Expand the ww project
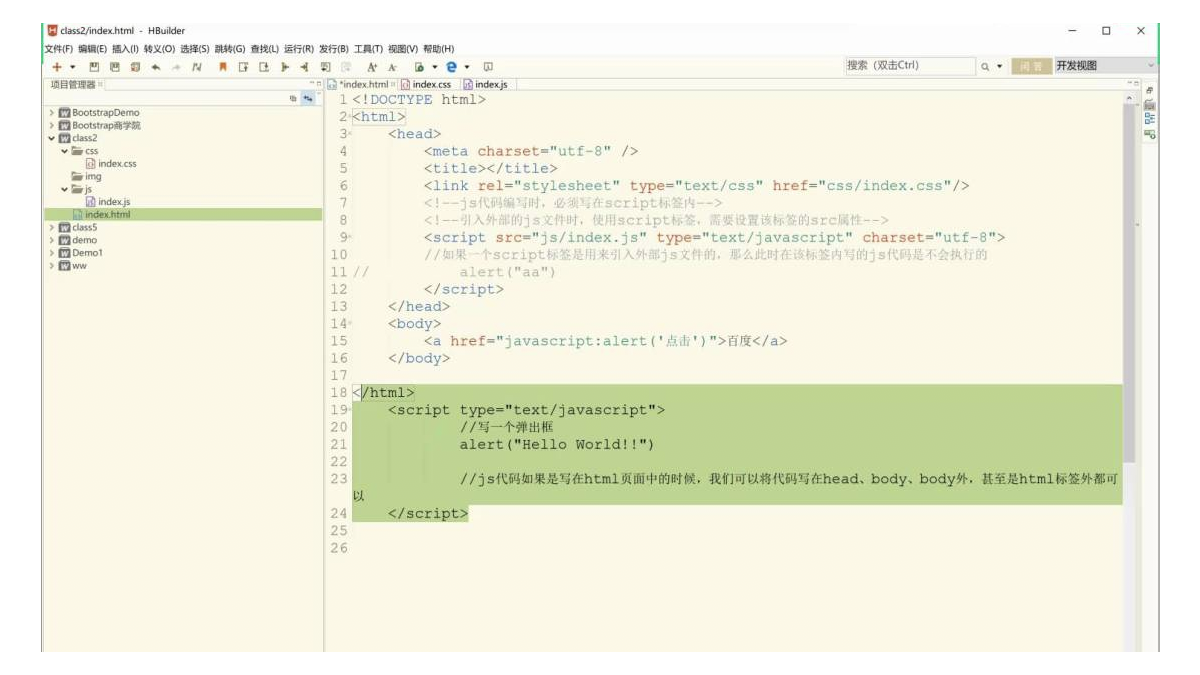The image size is (1200, 675). (x=51, y=265)
